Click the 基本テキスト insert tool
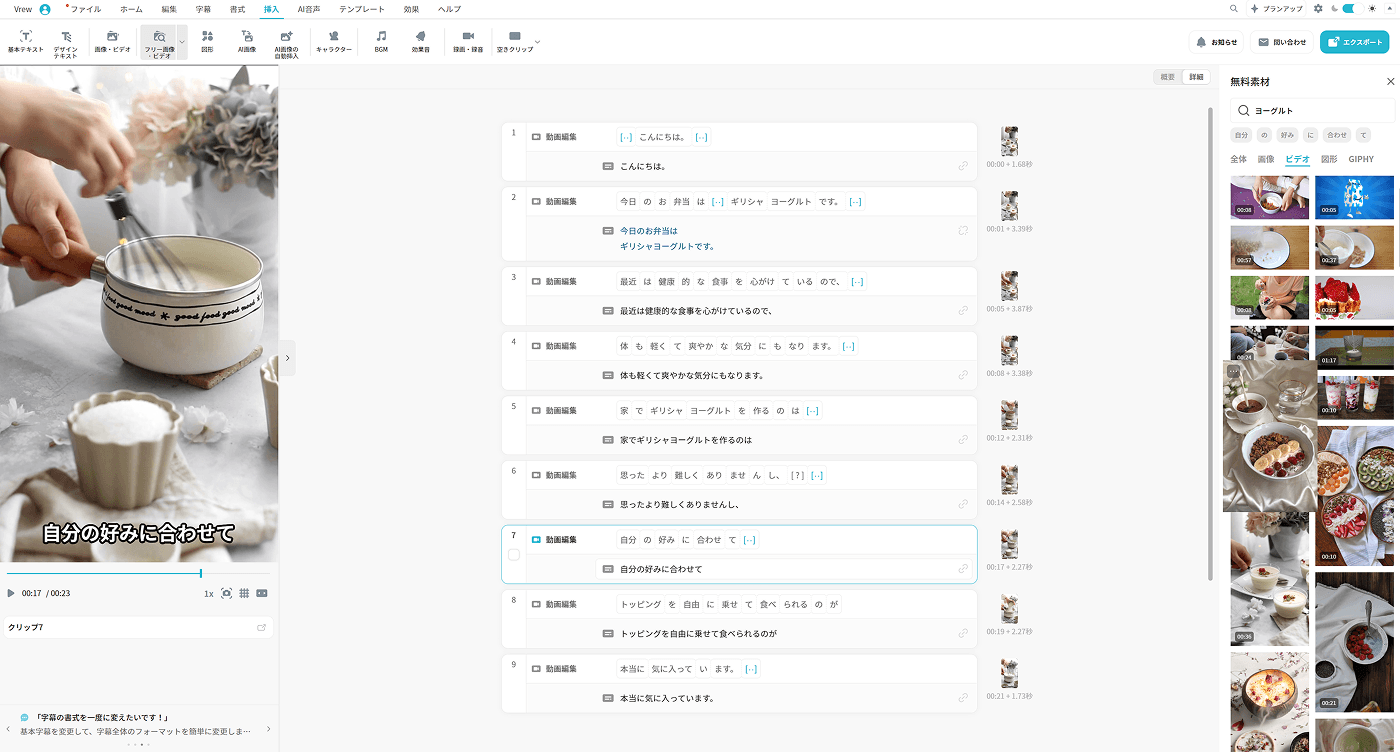The width and height of the screenshot is (1400, 752). 25,41
